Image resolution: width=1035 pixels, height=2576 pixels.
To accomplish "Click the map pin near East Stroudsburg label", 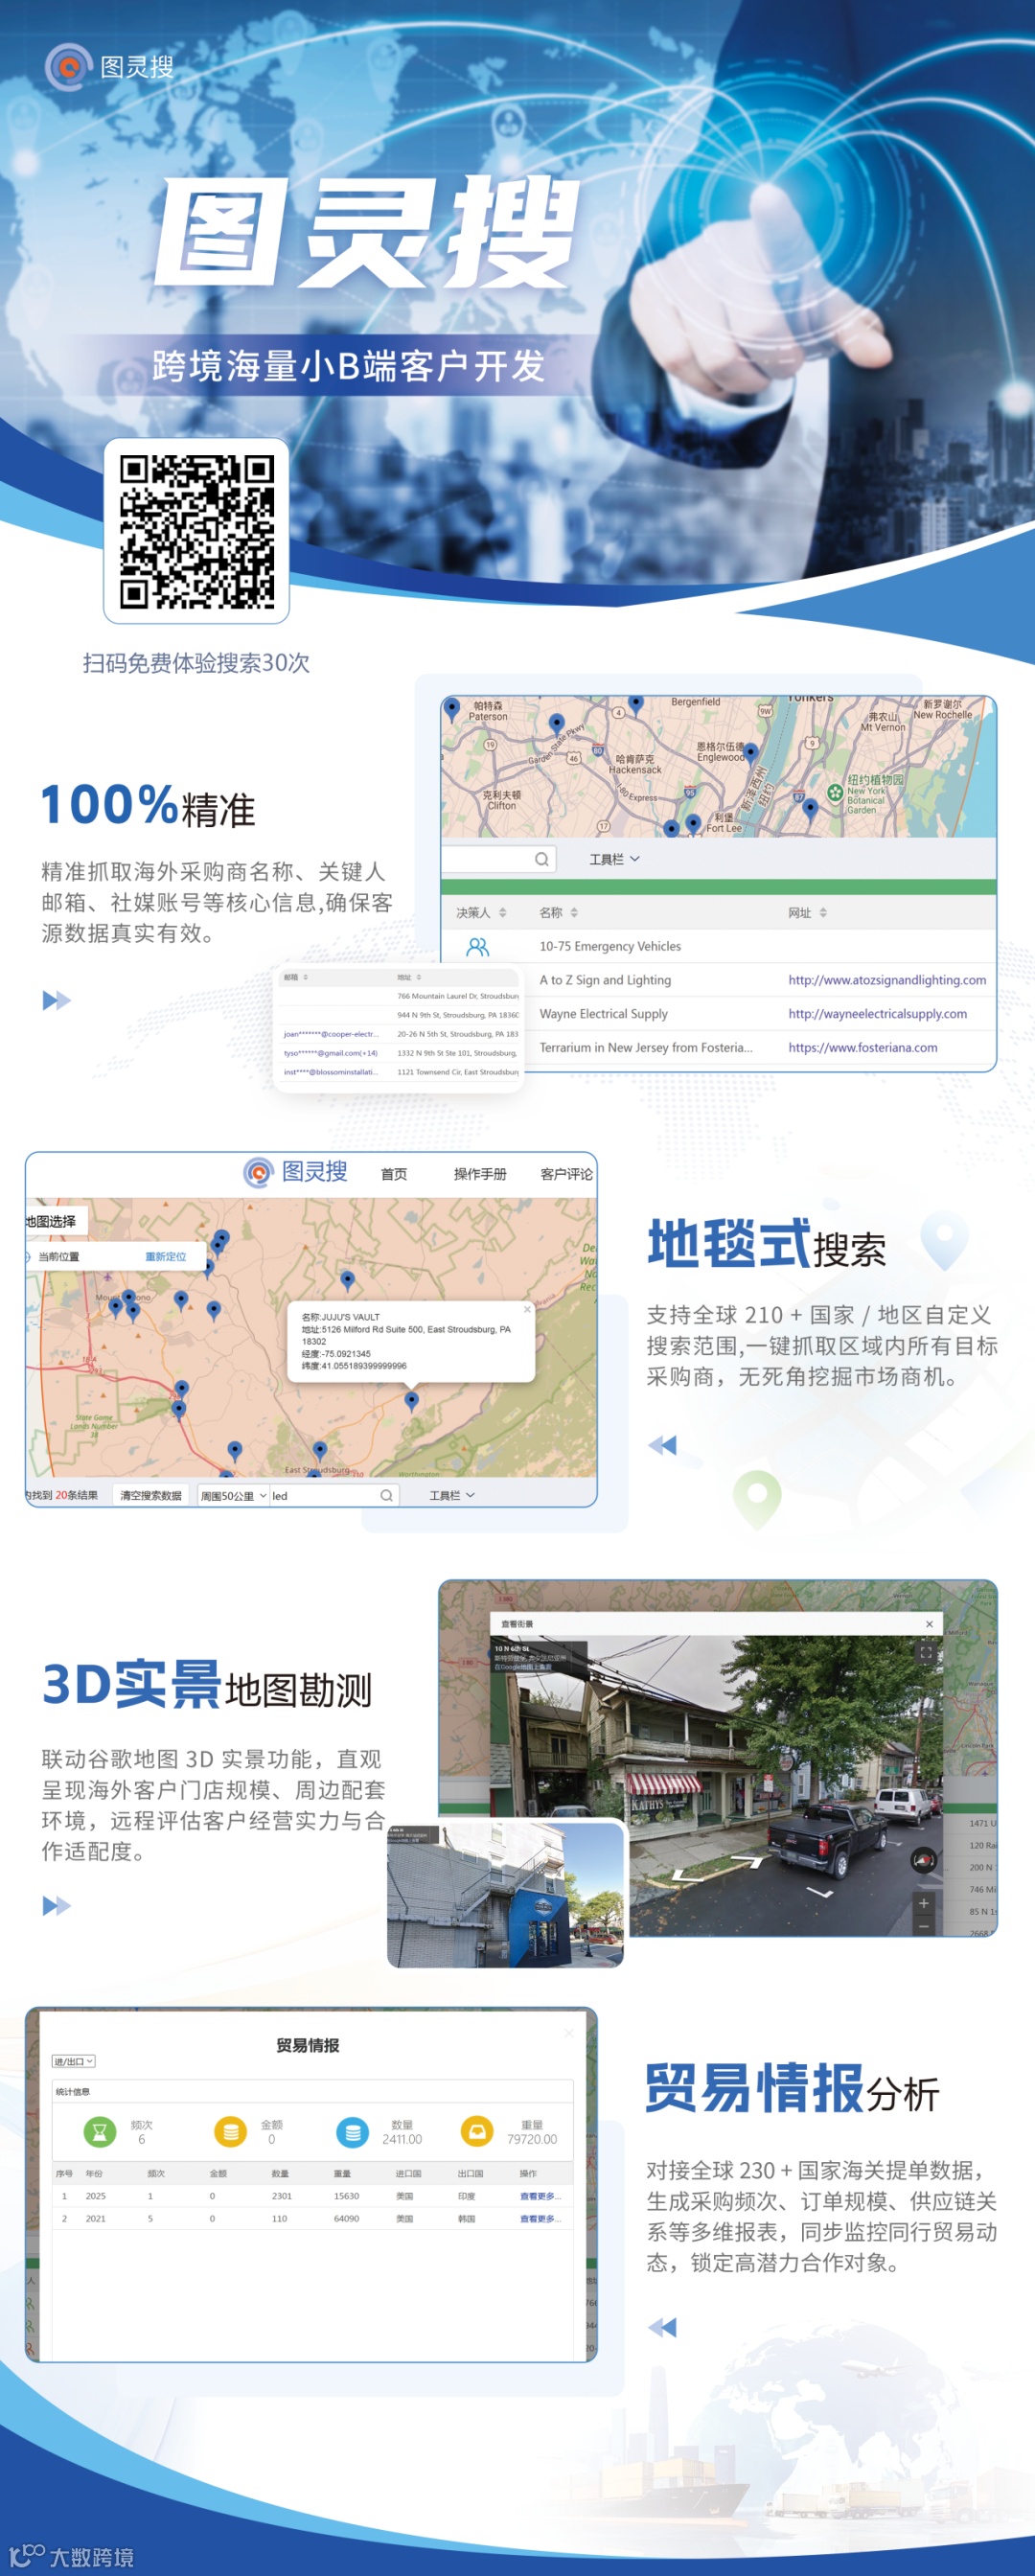I will [x=319, y=1451].
